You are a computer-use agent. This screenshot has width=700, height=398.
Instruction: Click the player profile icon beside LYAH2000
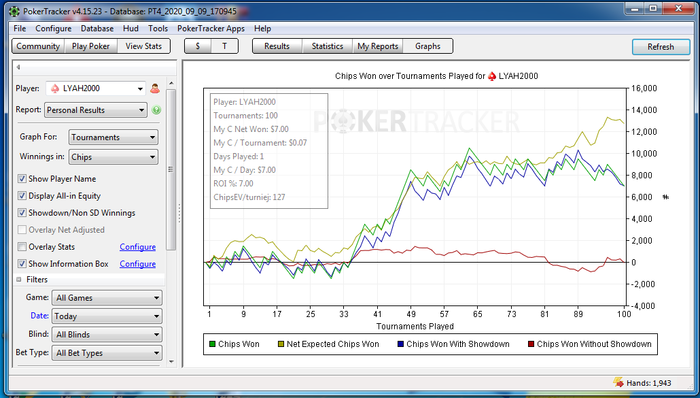155,88
